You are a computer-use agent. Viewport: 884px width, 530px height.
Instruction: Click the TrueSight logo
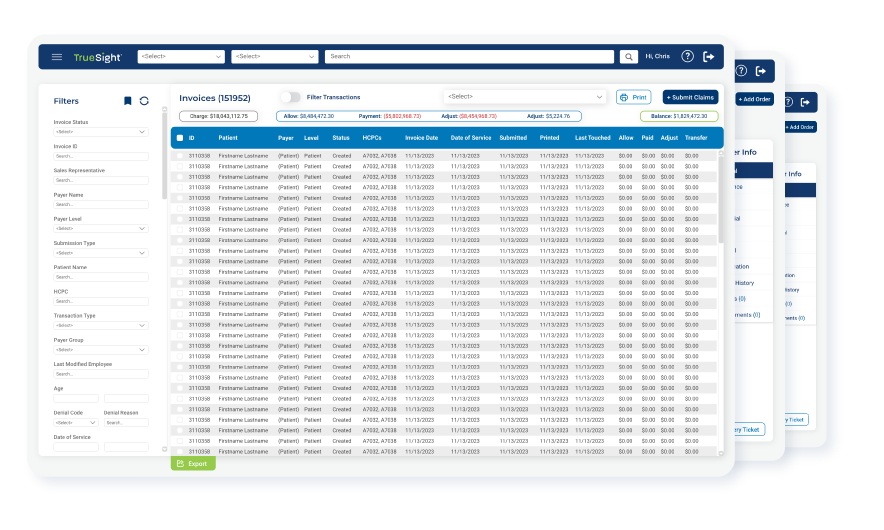(x=97, y=57)
